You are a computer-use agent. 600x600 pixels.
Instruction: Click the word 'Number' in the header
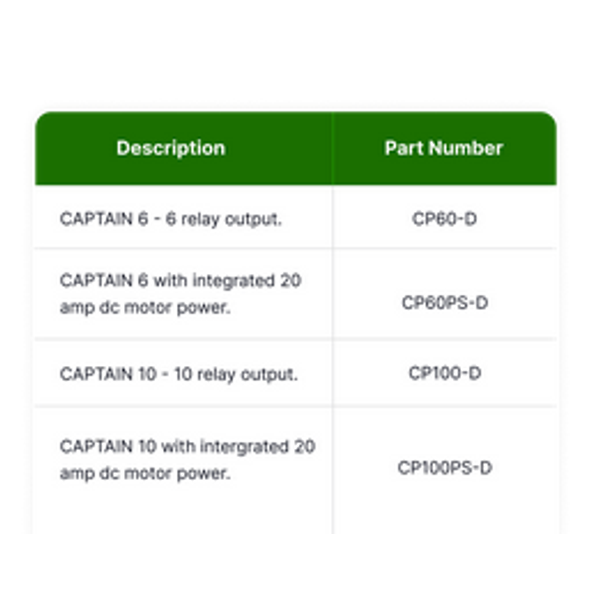pos(466,148)
